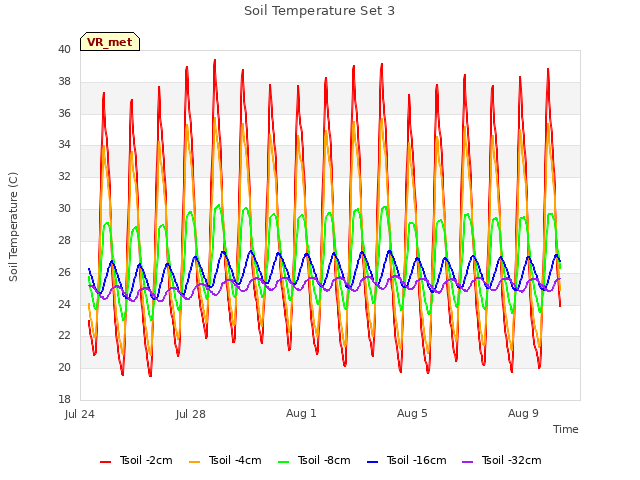Click the chart title Soil Temperature Set 3
This screenshot has height=480, width=640.
pyautogui.click(x=320, y=11)
